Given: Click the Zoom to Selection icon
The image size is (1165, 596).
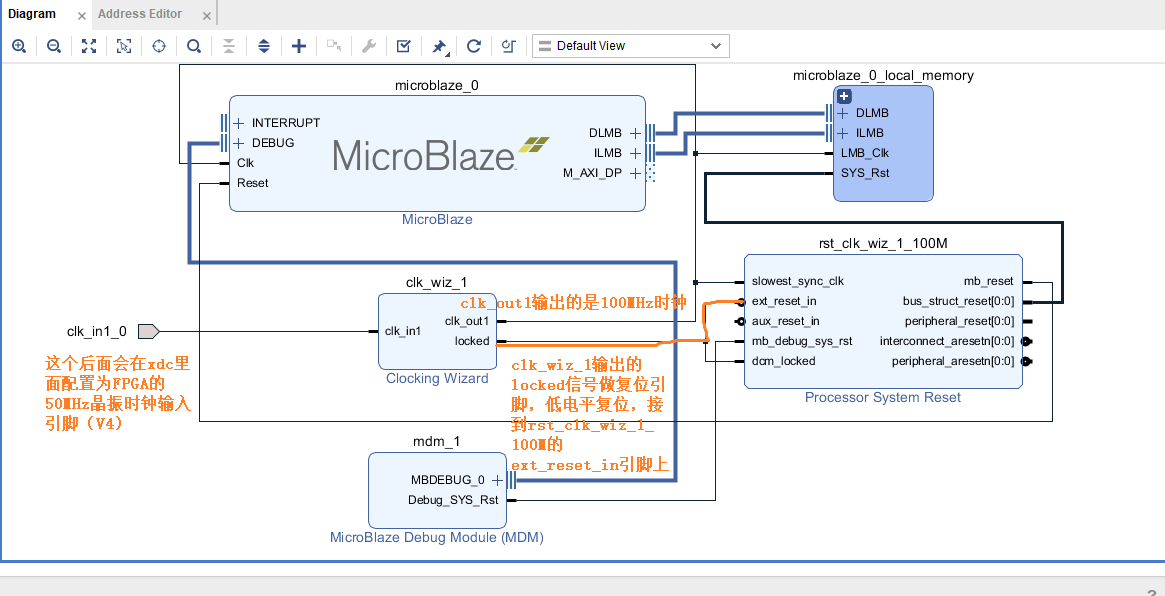Looking at the screenshot, I should pos(123,46).
